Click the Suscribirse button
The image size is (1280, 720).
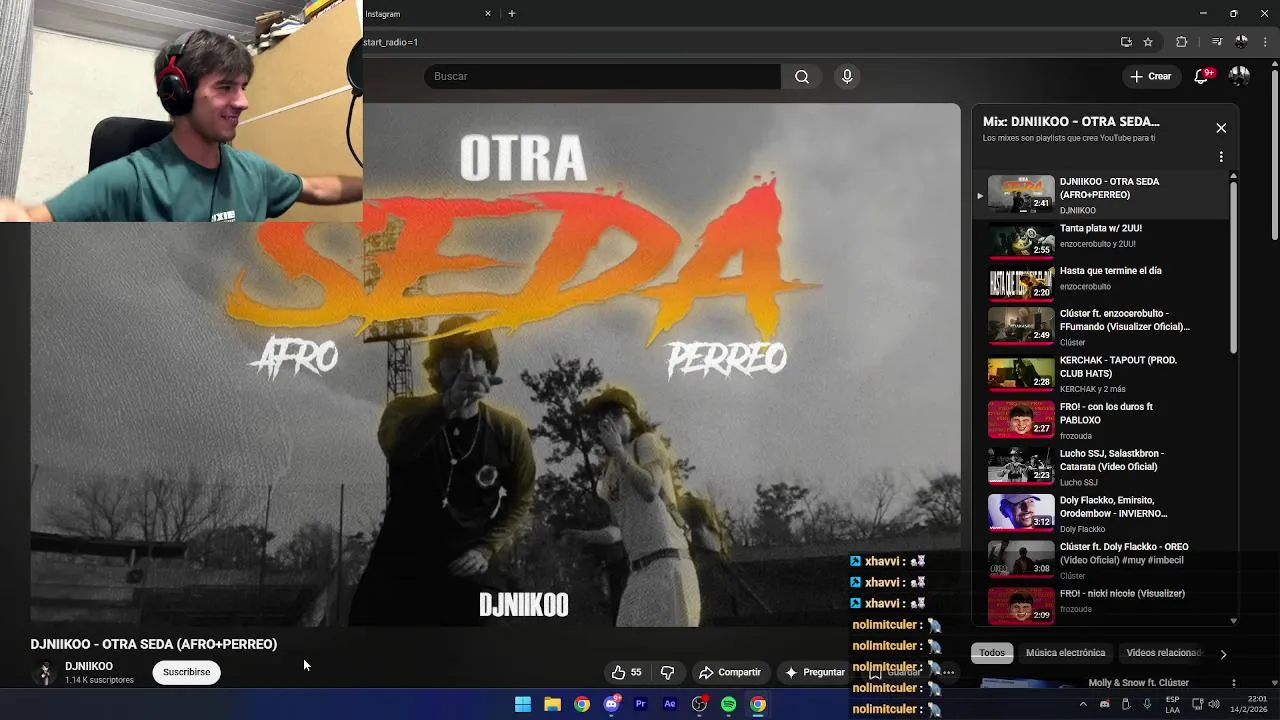point(186,672)
